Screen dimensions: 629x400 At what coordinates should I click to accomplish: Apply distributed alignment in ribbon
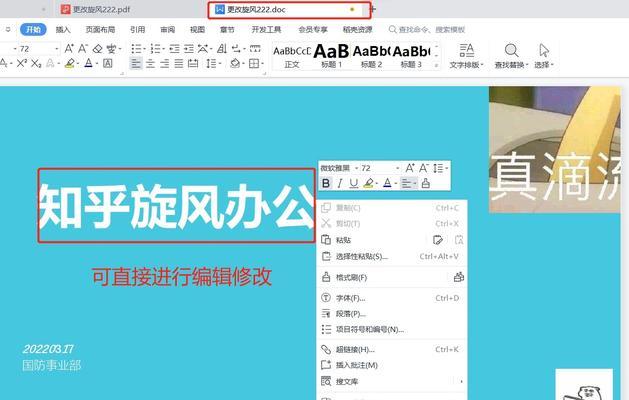pos(193,63)
